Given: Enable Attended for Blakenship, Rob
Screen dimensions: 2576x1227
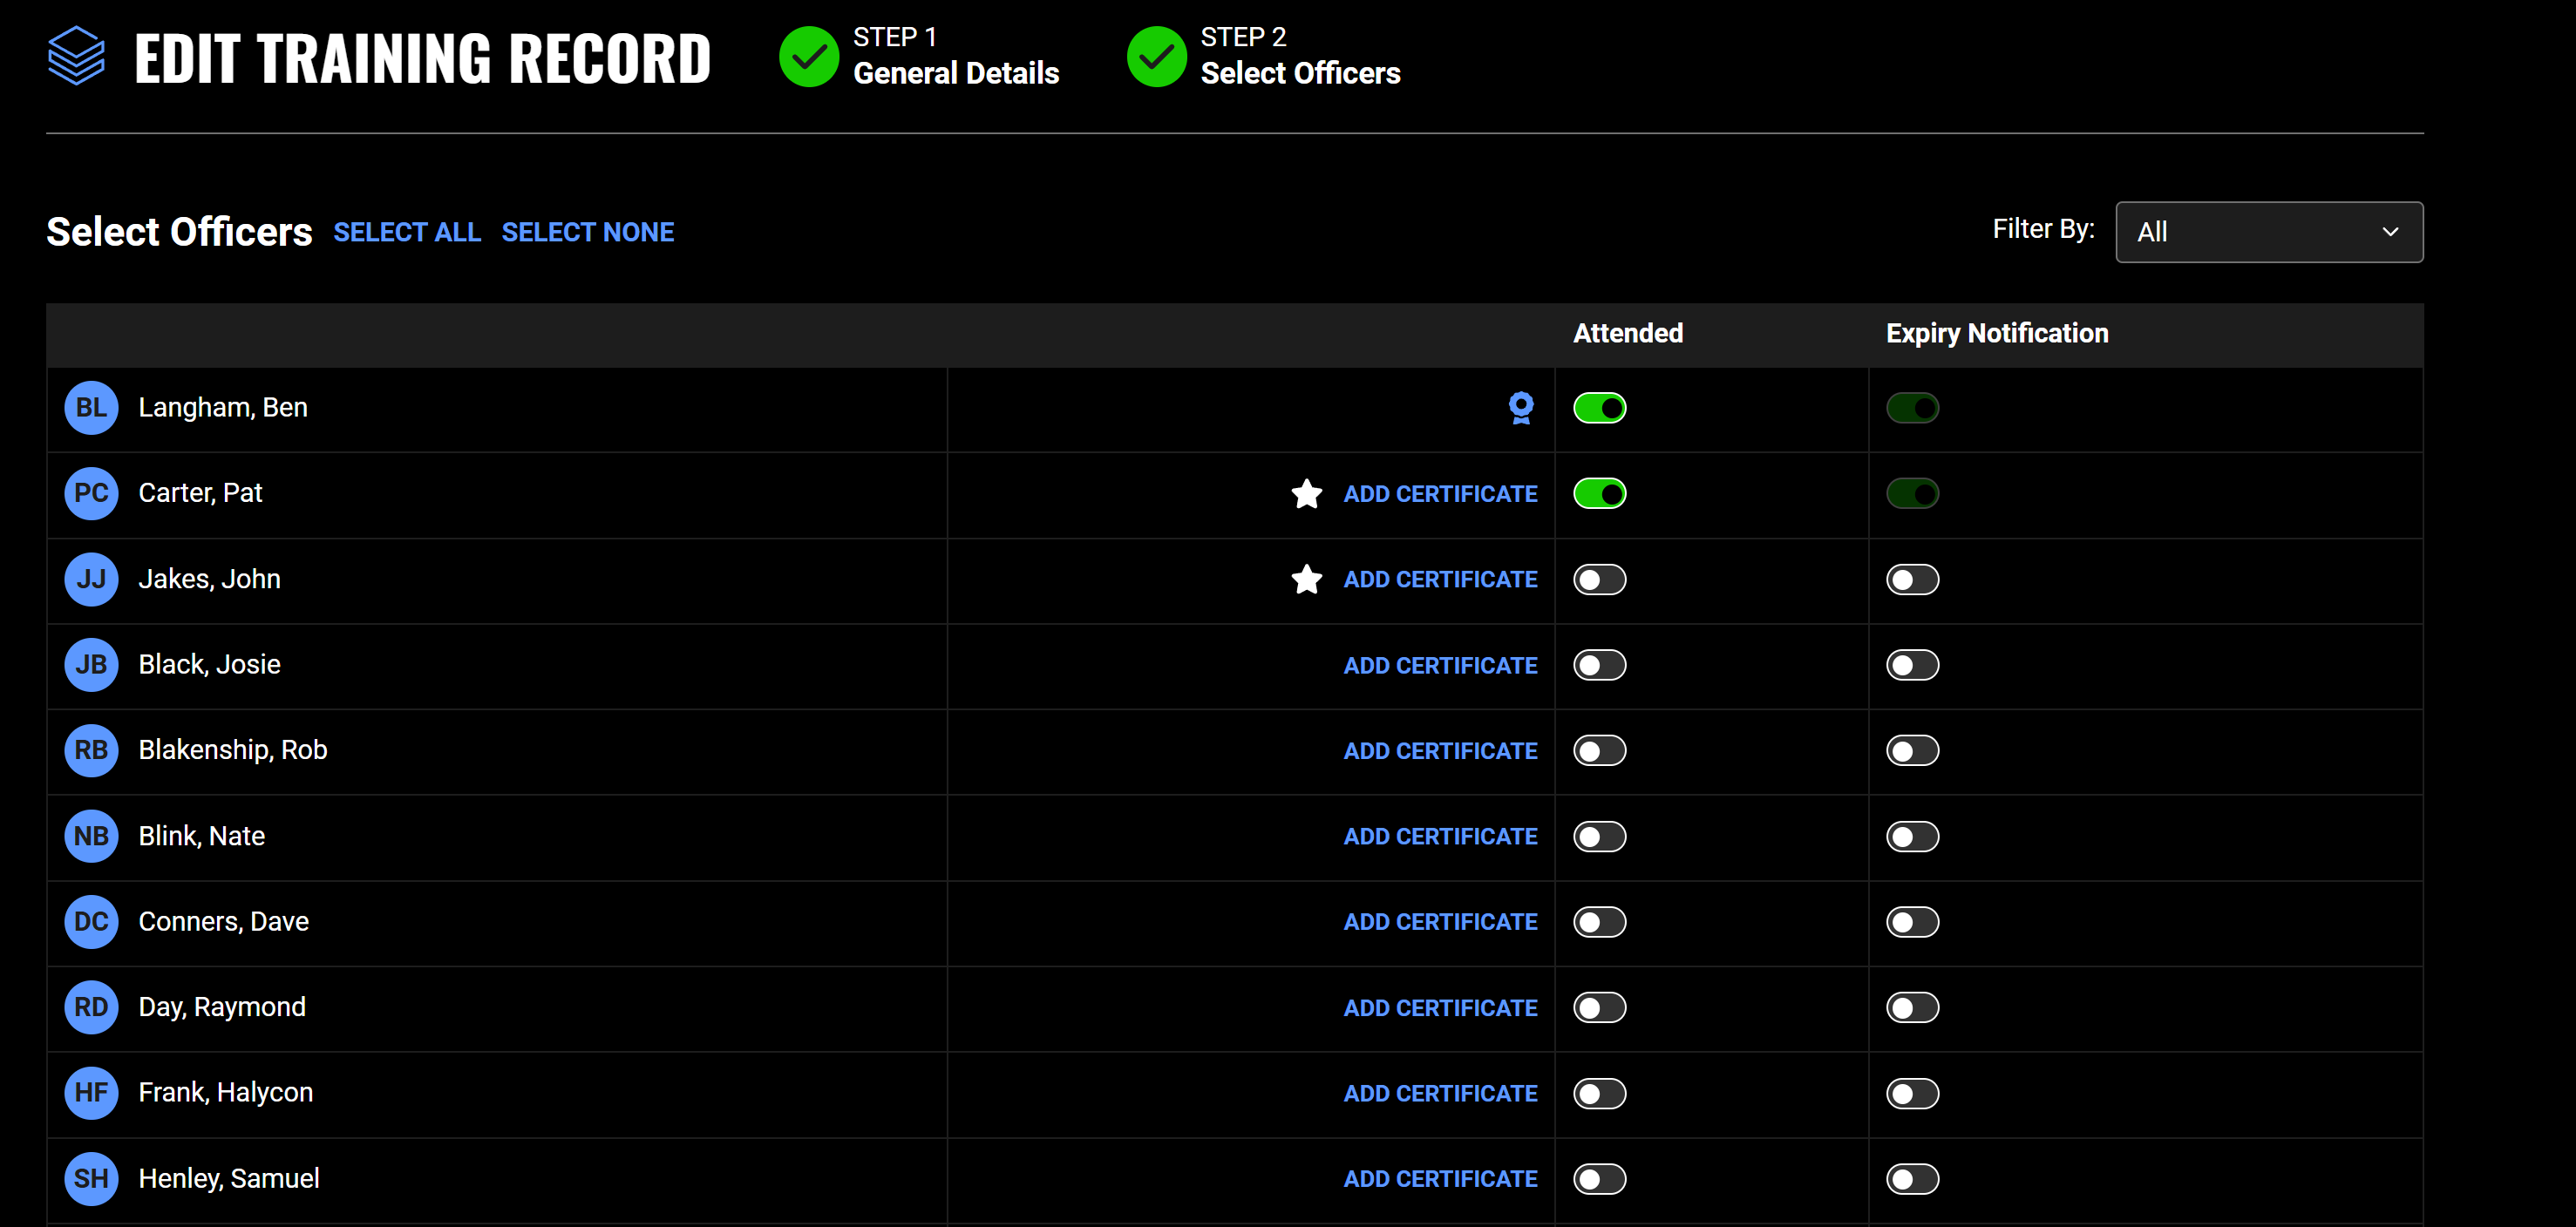Looking at the screenshot, I should click(1600, 750).
